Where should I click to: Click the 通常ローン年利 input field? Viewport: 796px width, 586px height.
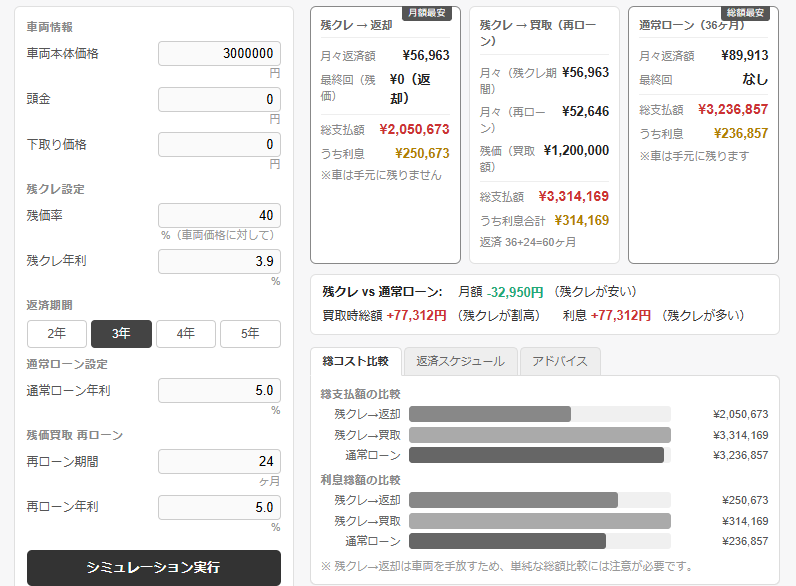click(219, 391)
